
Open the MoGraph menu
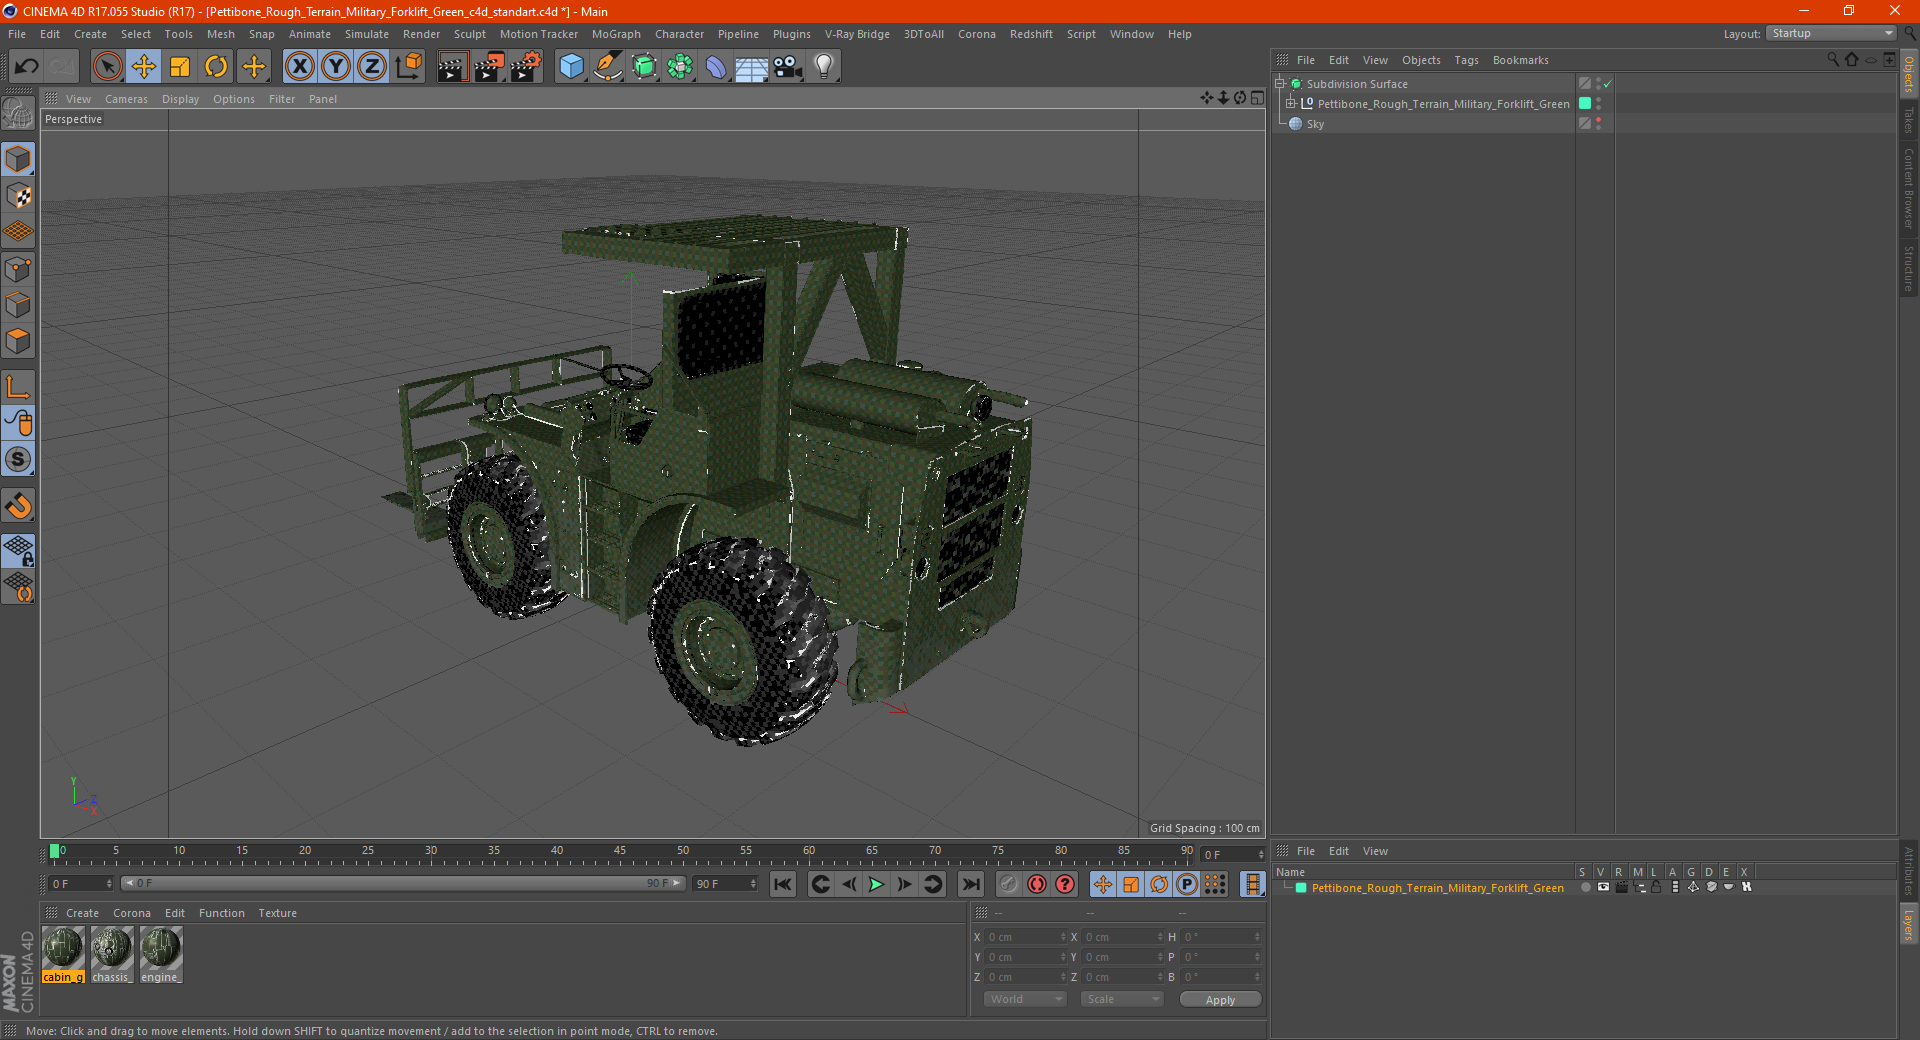click(616, 34)
